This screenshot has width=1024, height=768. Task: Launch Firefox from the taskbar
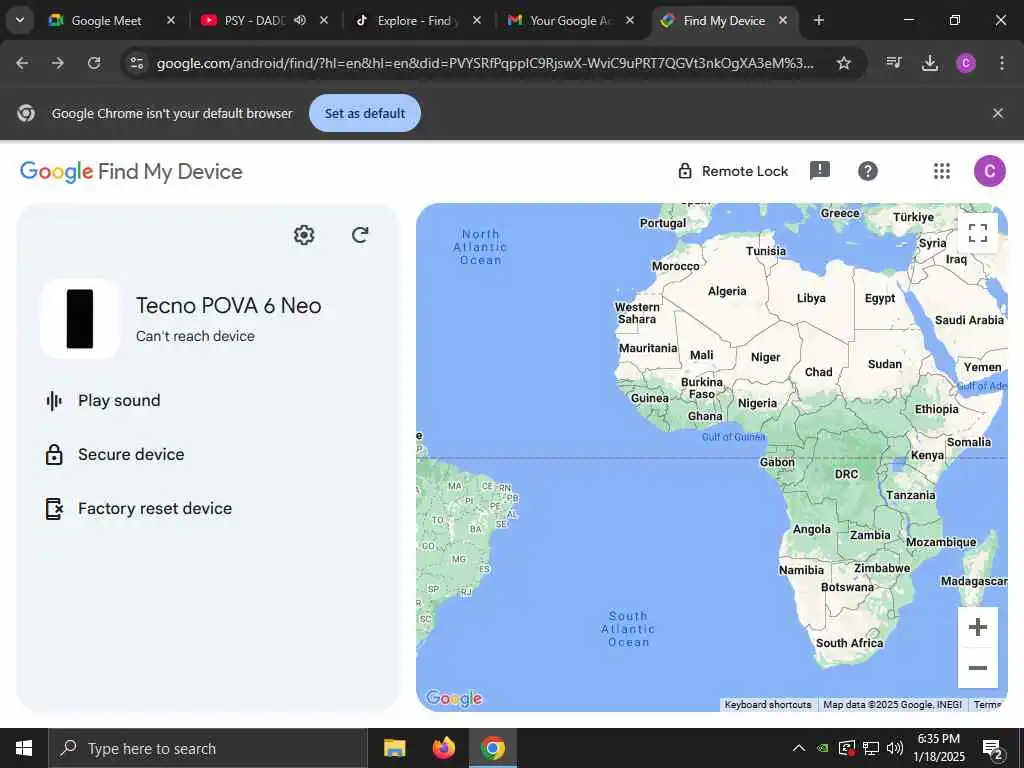[443, 748]
